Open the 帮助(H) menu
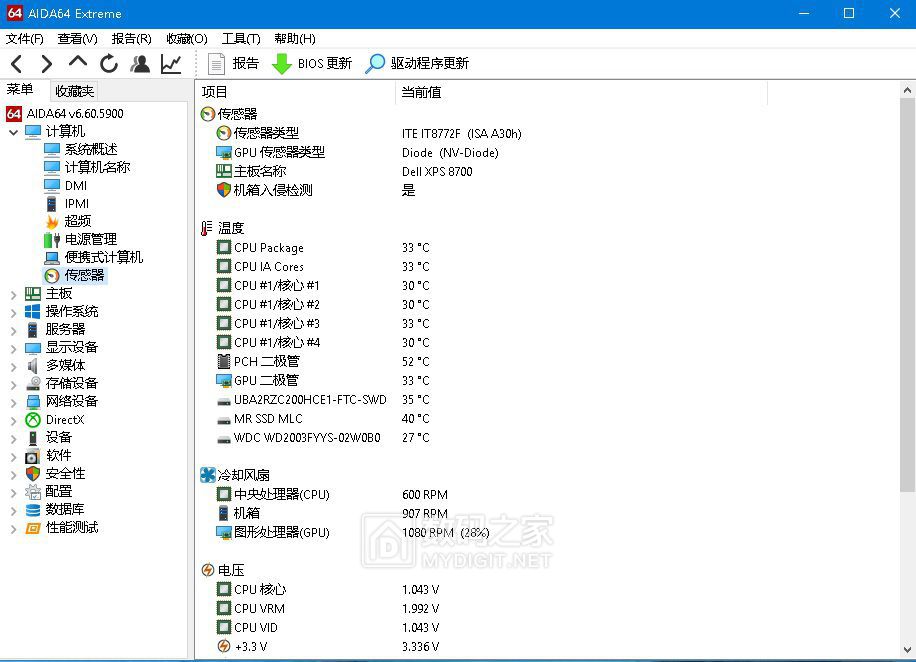 coord(295,39)
